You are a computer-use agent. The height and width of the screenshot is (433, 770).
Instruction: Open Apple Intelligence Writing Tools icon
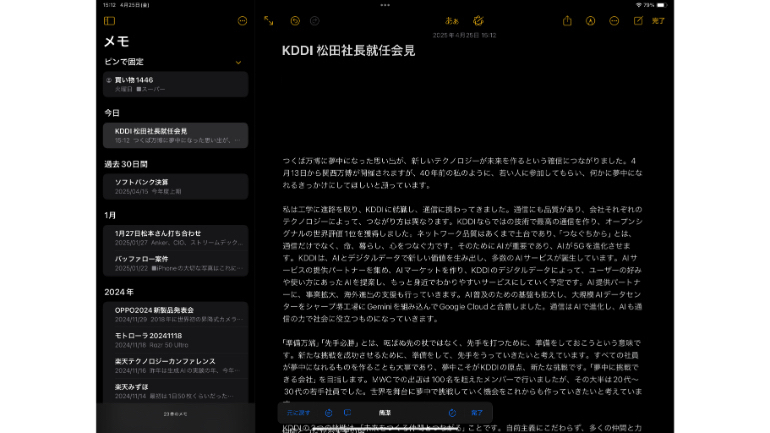click(478, 21)
